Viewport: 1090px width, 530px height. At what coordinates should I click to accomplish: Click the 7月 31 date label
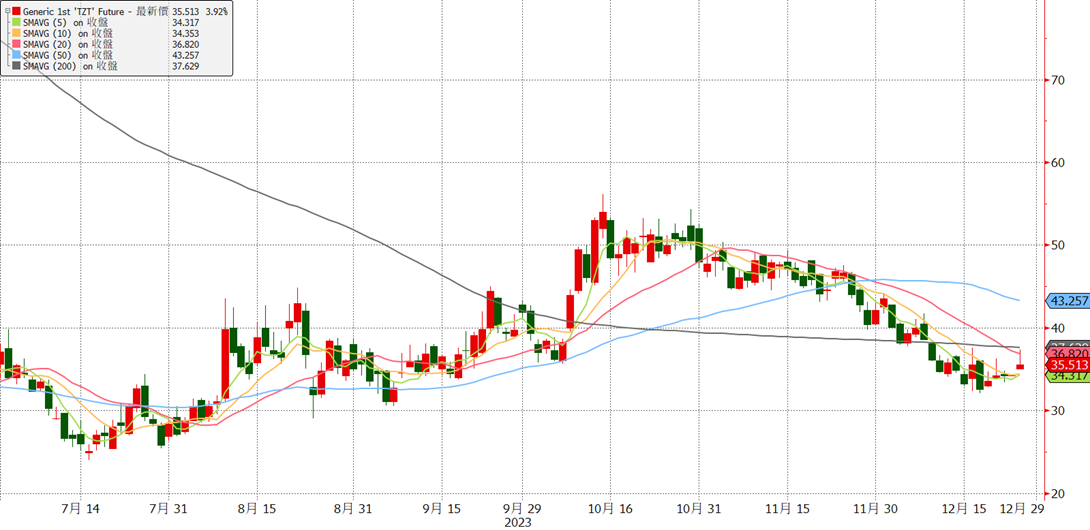pyautogui.click(x=169, y=510)
